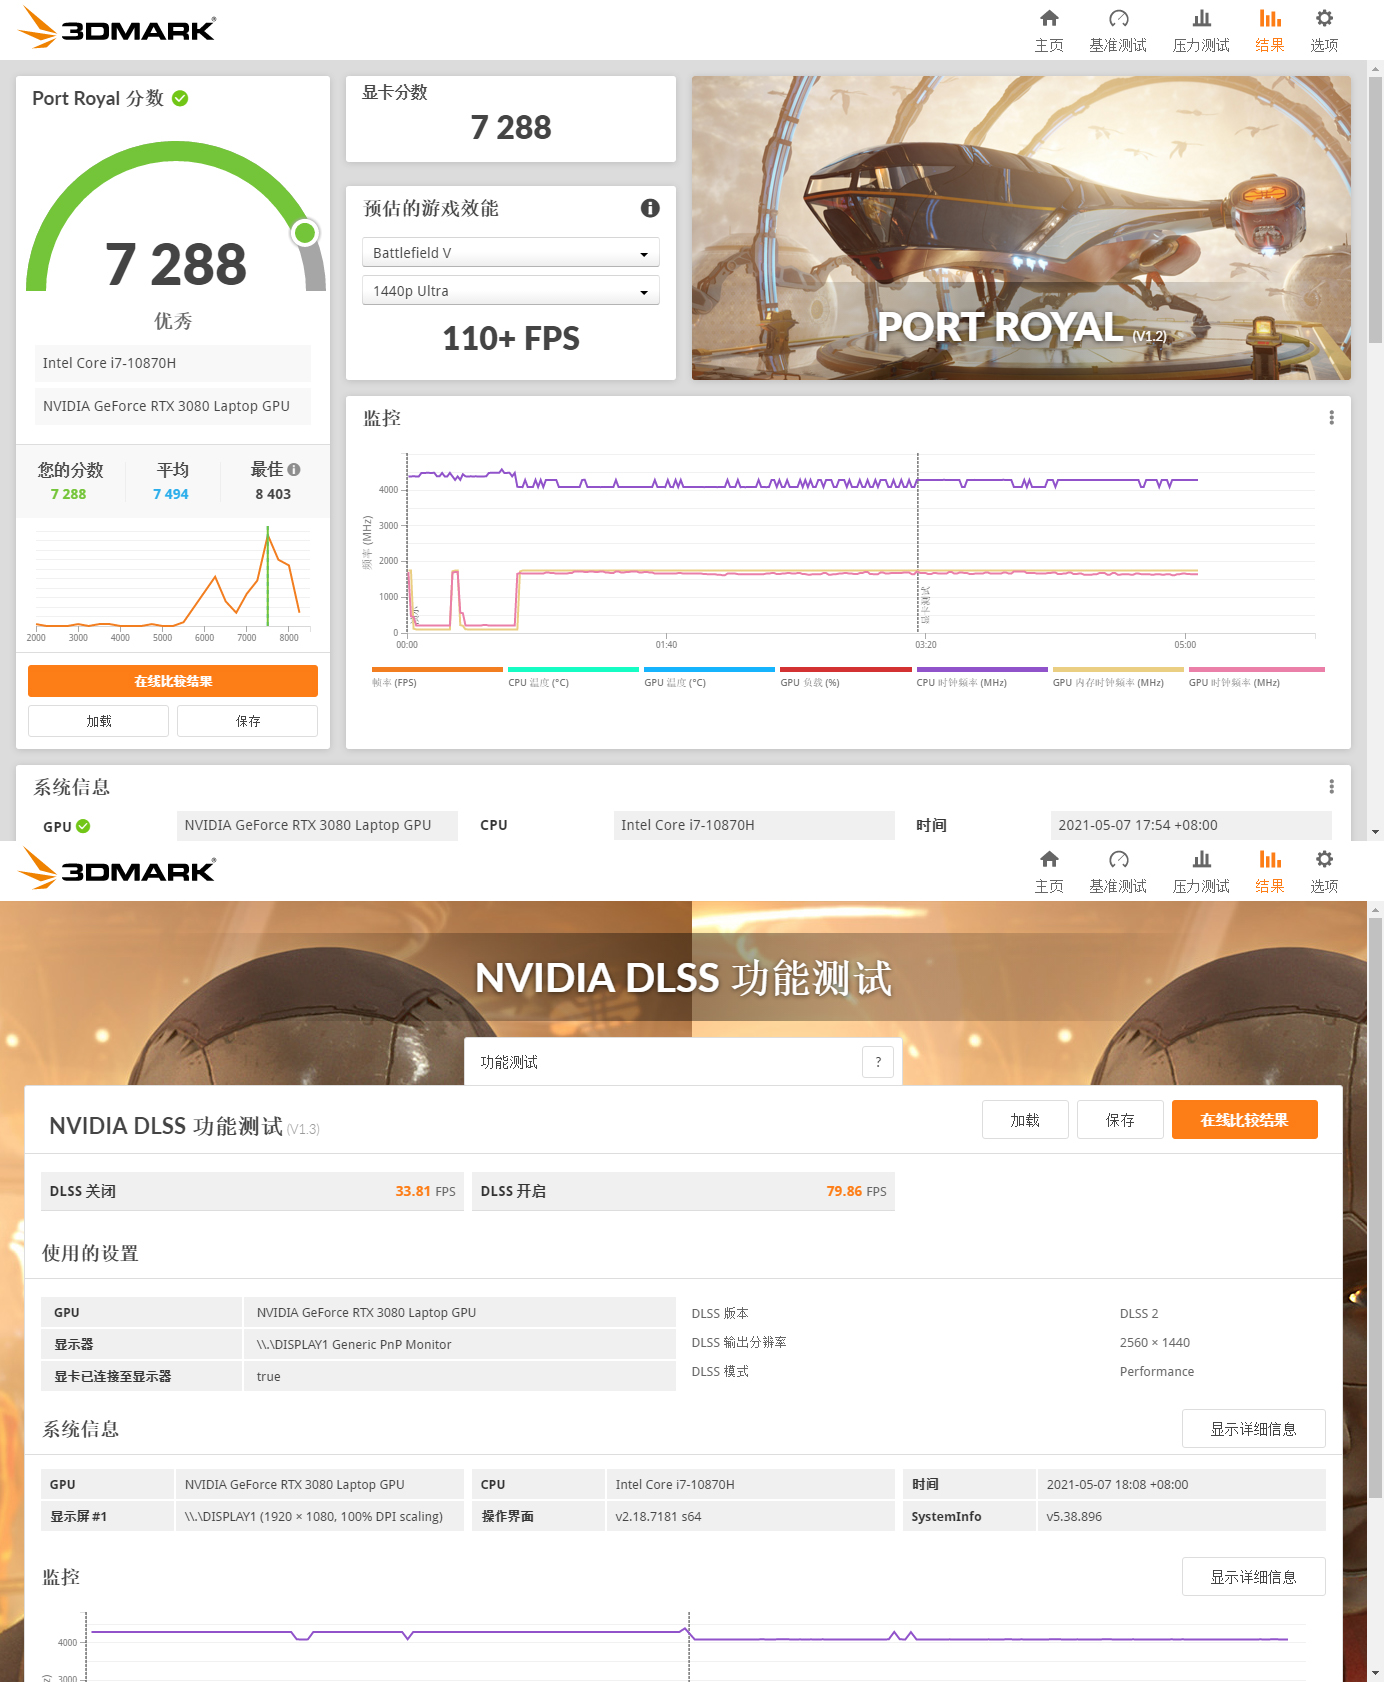This screenshot has height=1682, width=1384.
Task: Click 加载 button under Port Royal score chart
Action: pos(98,721)
